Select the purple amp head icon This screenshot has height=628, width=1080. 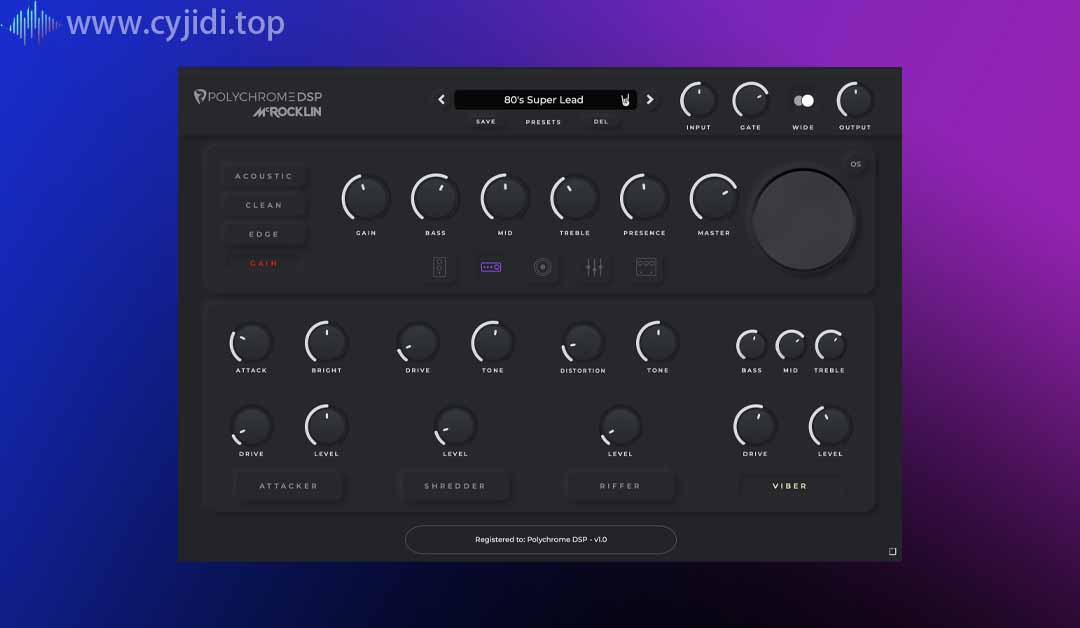[491, 267]
